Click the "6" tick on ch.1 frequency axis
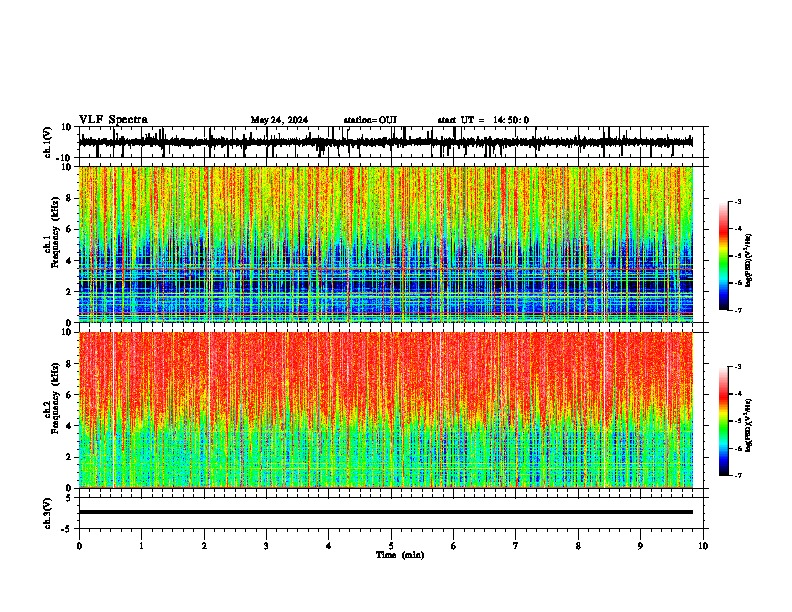This screenshot has width=792, height=612. (x=70, y=230)
